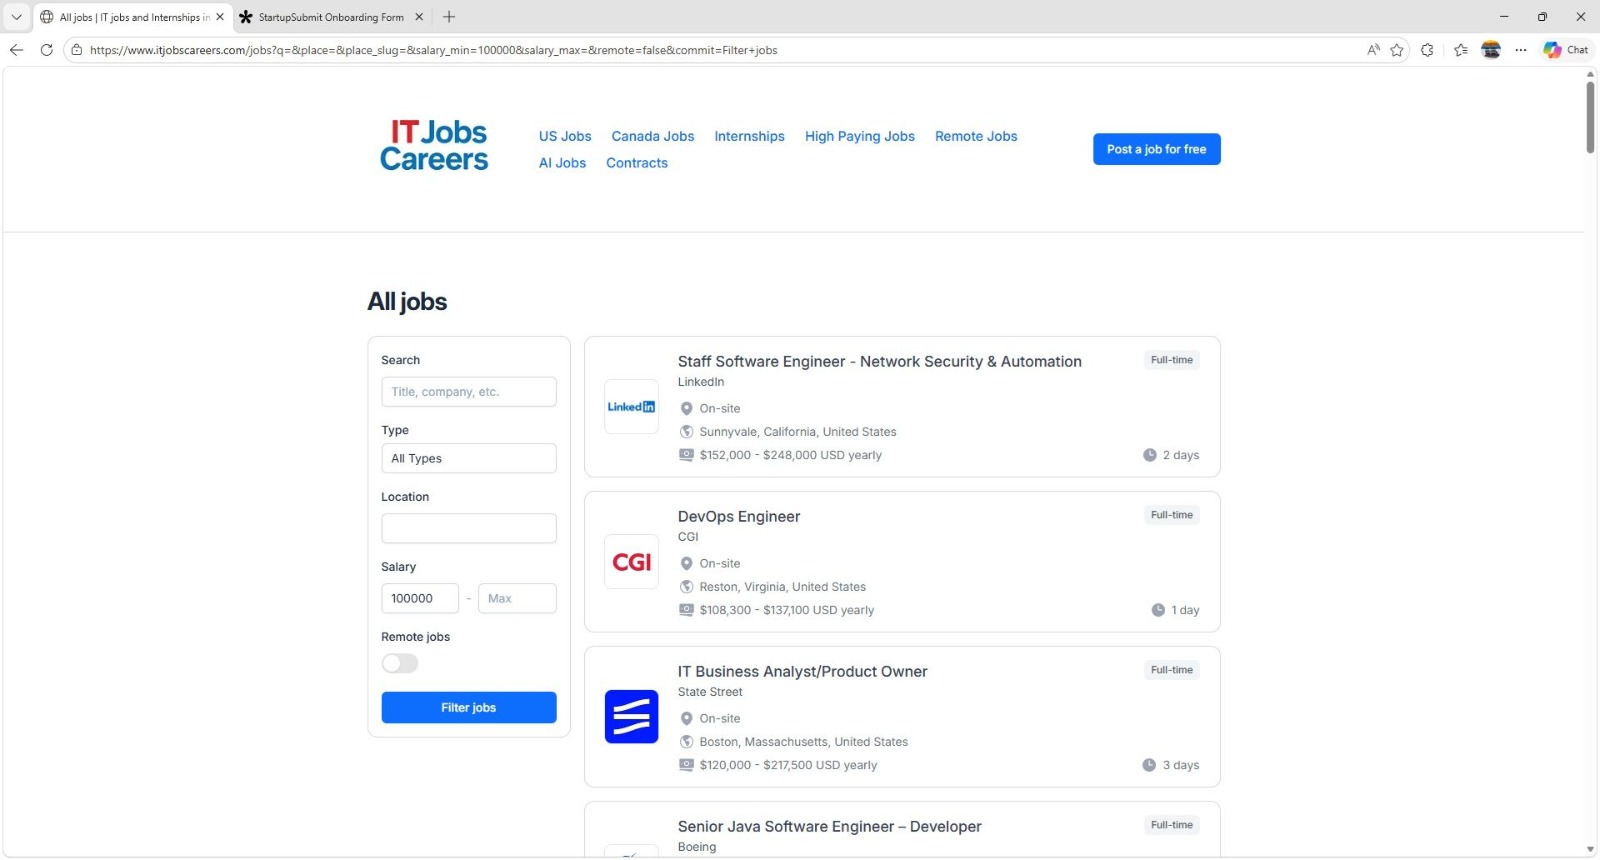Click the CGI company logo

point(631,562)
